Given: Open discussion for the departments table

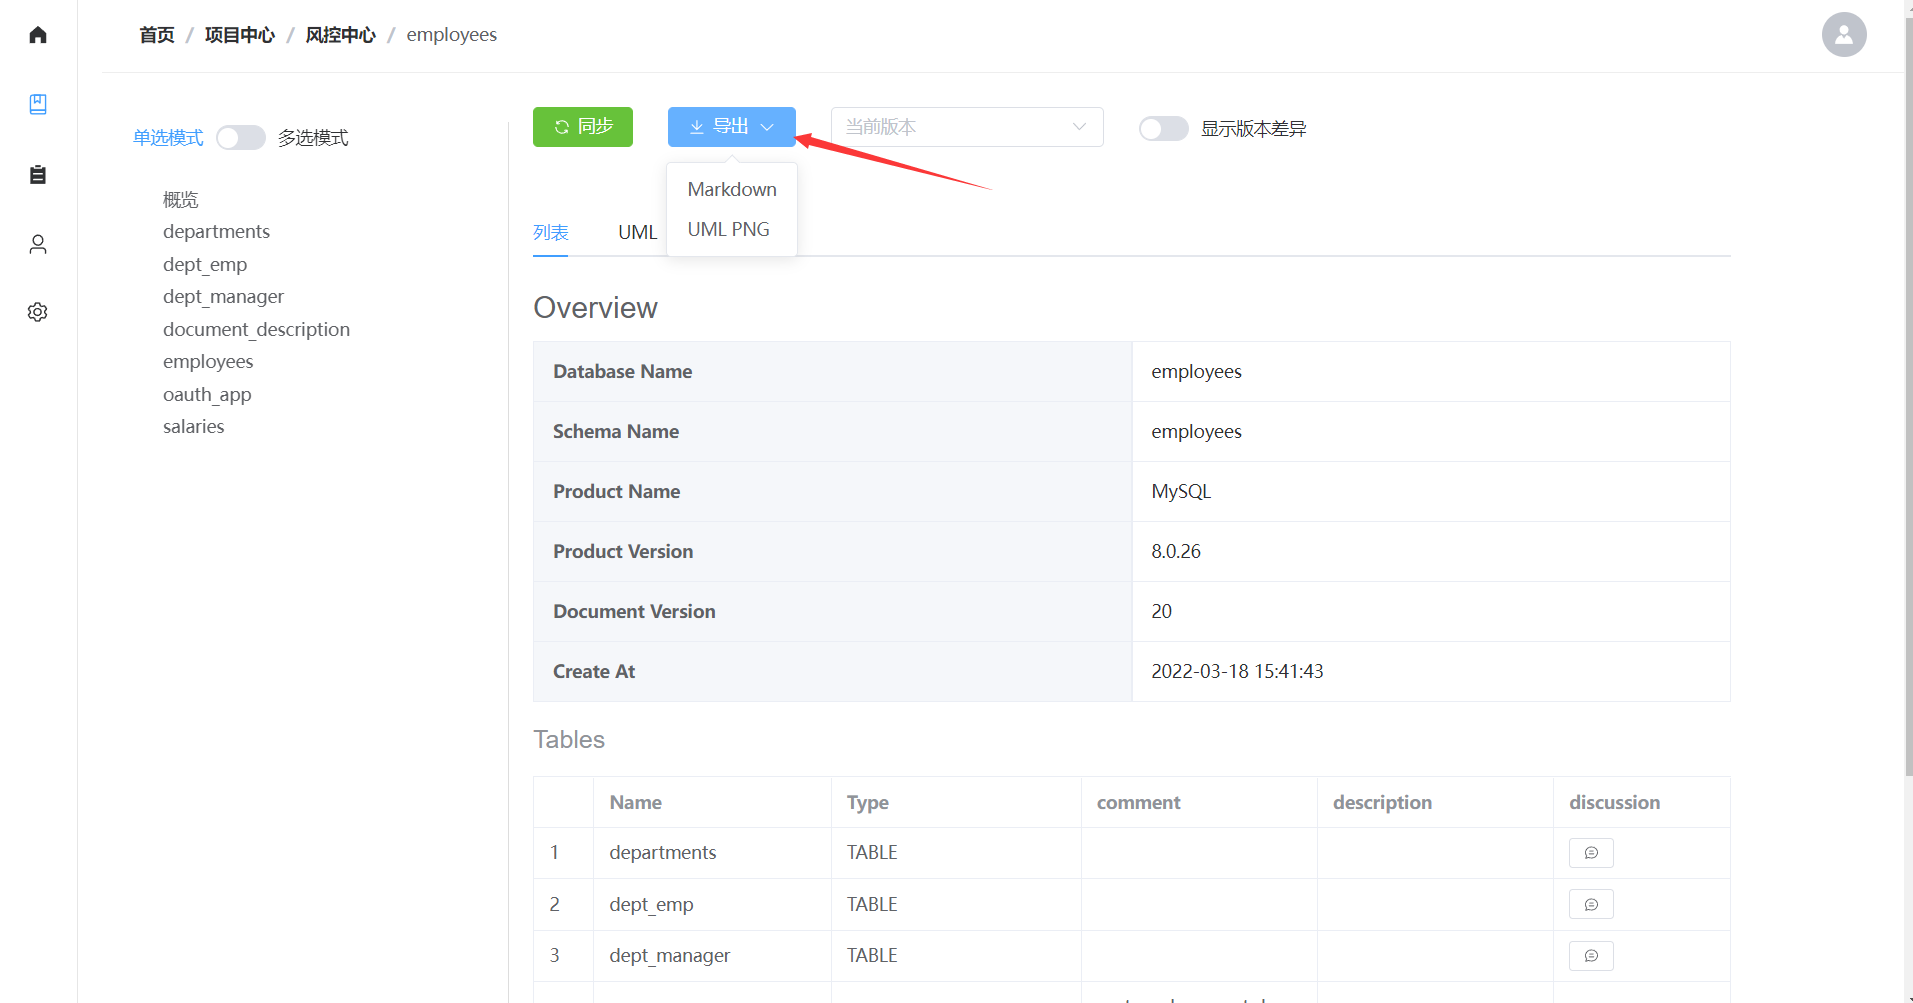Looking at the screenshot, I should [1590, 853].
